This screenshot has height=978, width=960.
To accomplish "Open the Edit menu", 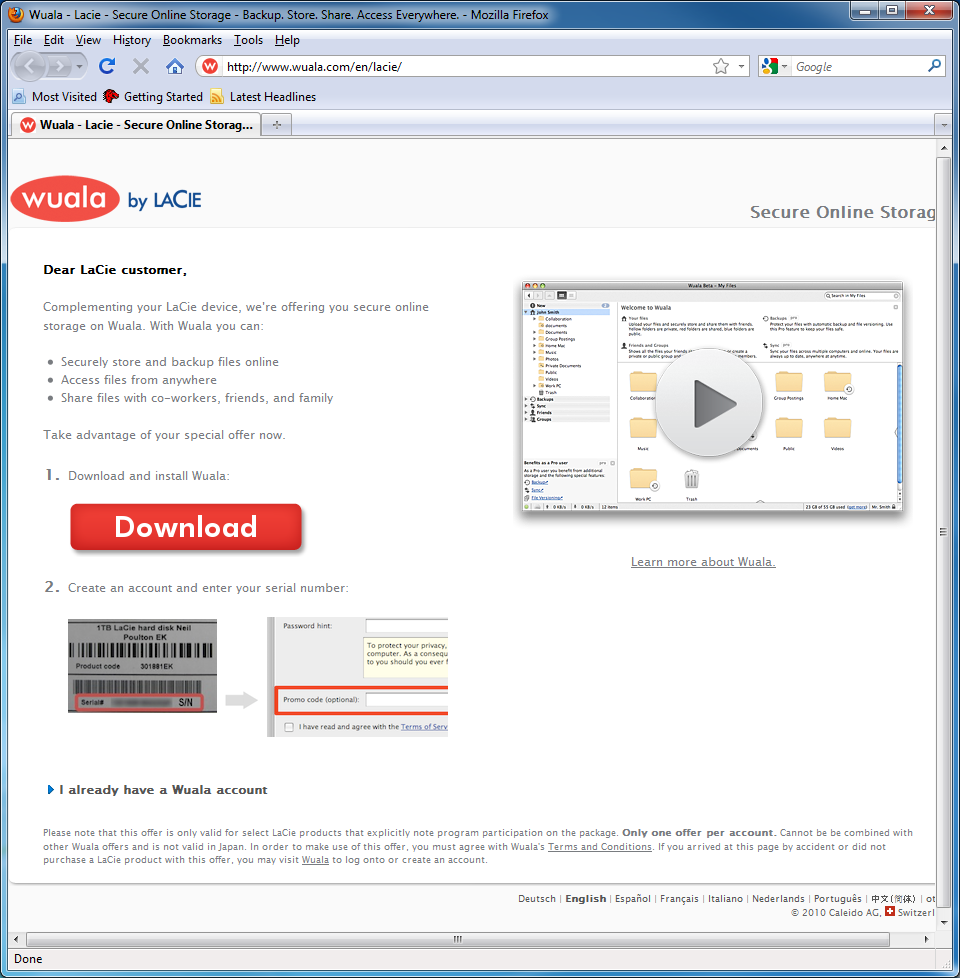I will coord(54,40).
